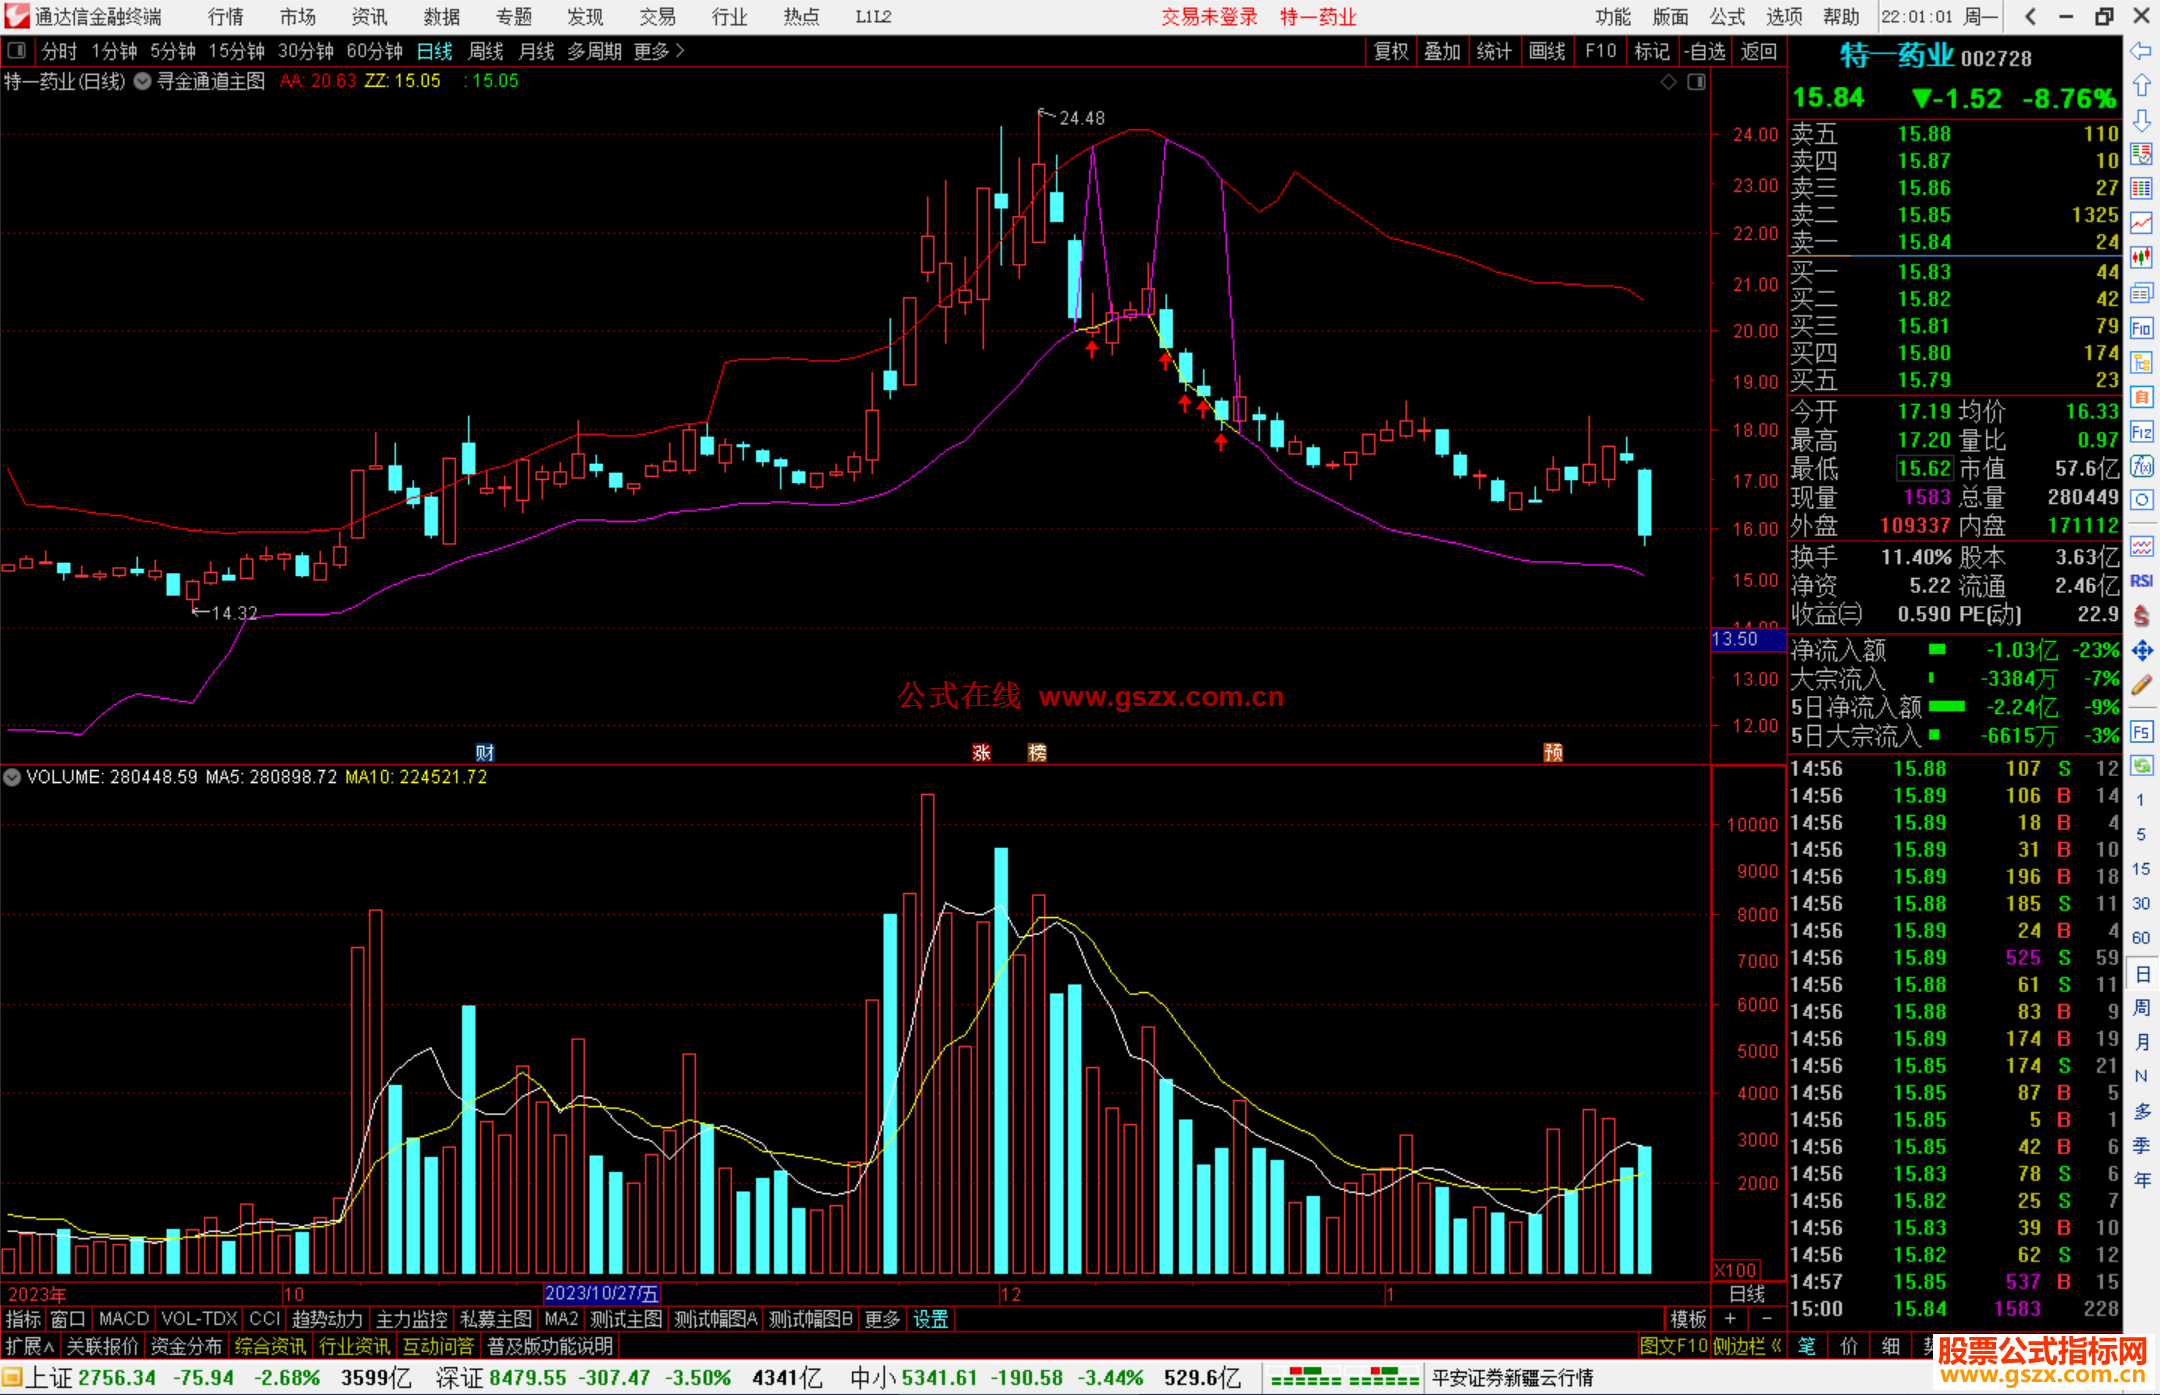Click the blue move cross-arrows icon
Screen dimensions: 2160x1395
(2141, 651)
